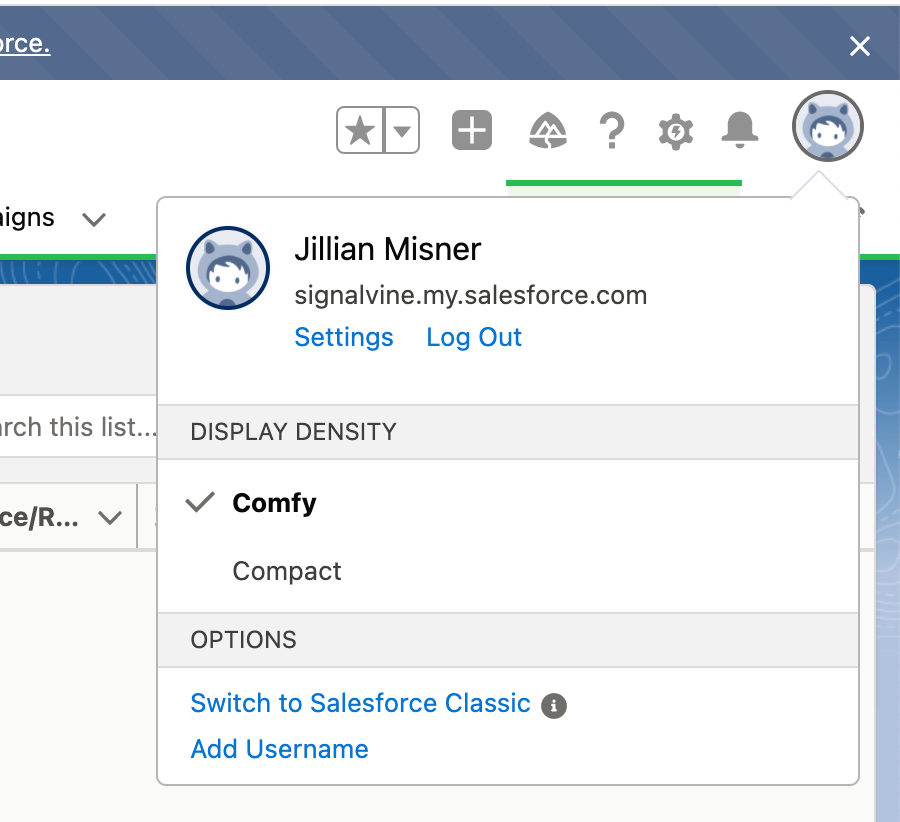Click the profile avatar inside the user menu
900x822 pixels.
click(228, 268)
